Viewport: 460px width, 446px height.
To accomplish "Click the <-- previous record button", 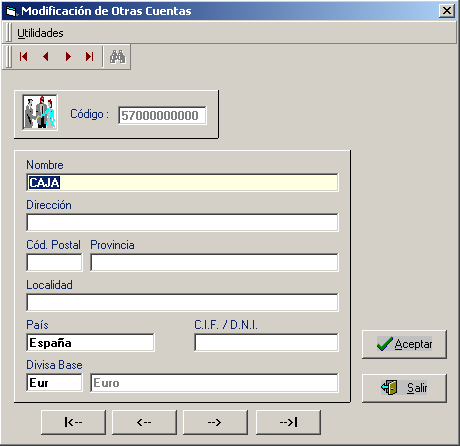I will (144, 422).
